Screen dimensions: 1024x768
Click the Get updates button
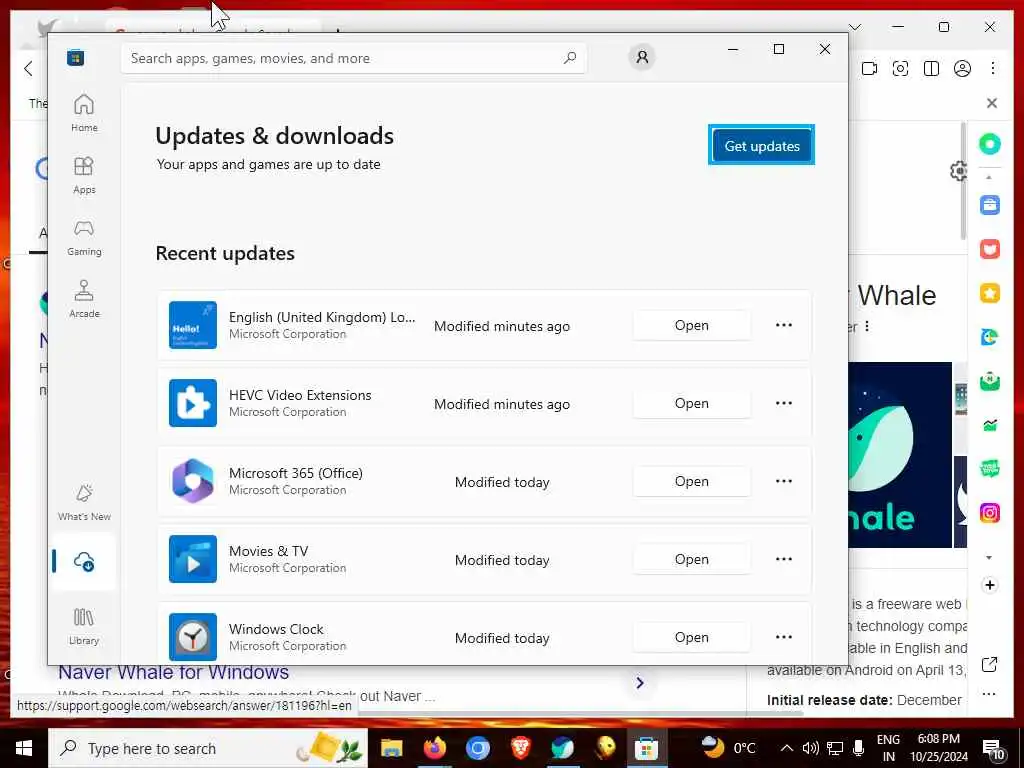[x=761, y=146]
